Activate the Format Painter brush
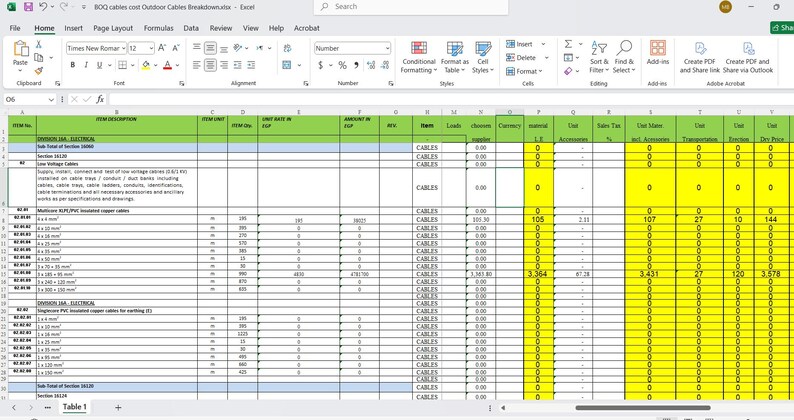This screenshot has width=794, height=420. [38, 70]
